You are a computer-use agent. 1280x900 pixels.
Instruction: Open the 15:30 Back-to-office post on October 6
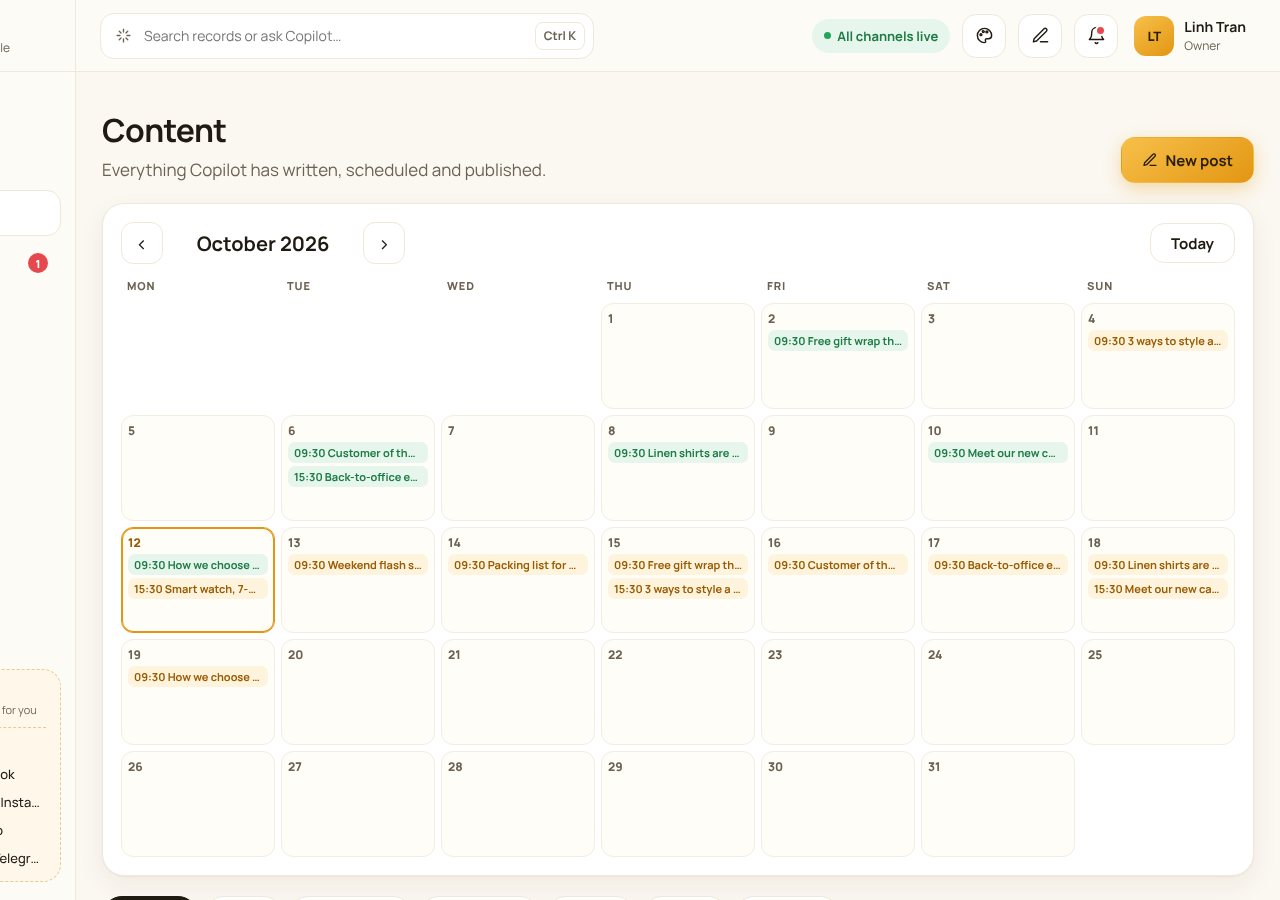tap(358, 477)
